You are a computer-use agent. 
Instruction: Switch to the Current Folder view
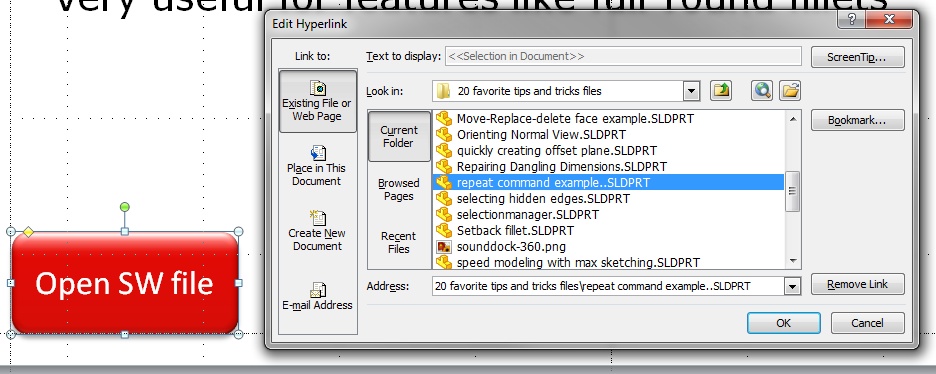[x=399, y=136]
